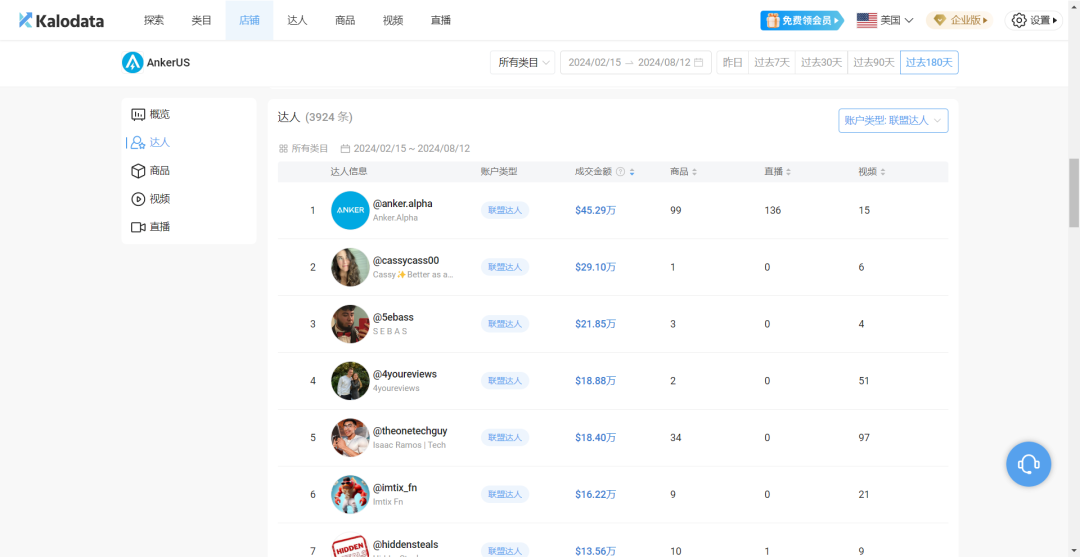Viewport: 1080px width, 557px height.
Task: Expand the 账户类型: 联盟达人 dropdown
Action: [x=893, y=121]
